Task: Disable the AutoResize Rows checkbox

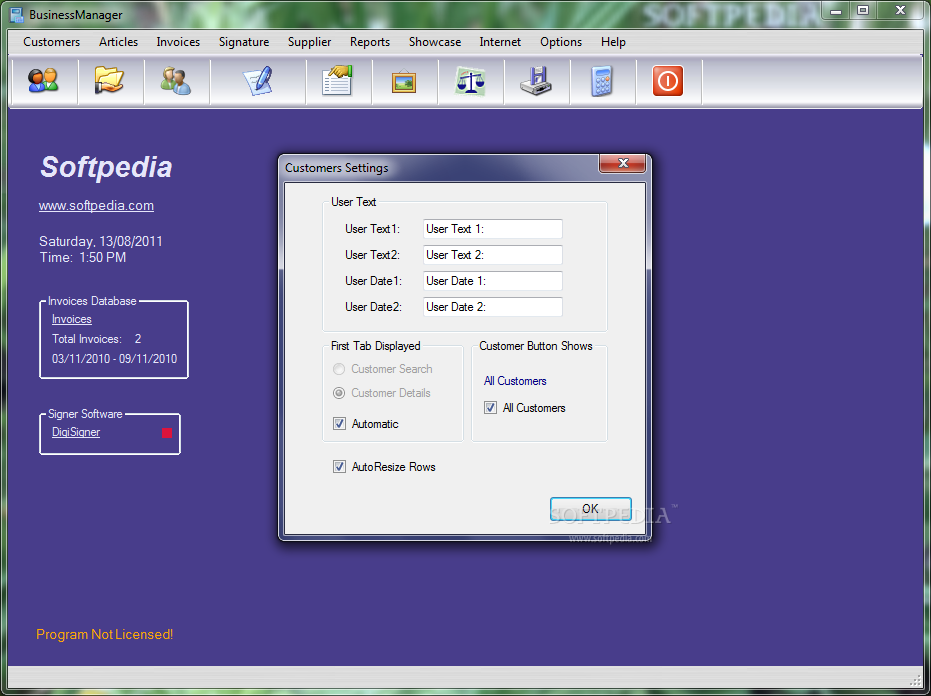Action: click(x=340, y=467)
